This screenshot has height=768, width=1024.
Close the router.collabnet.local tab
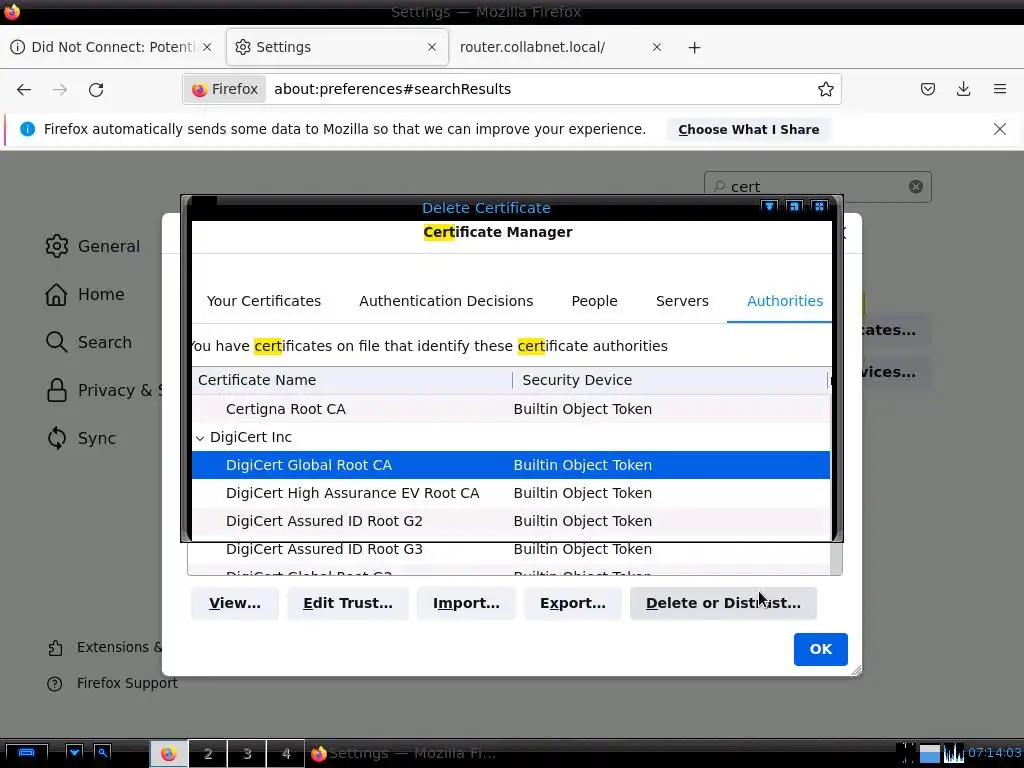657,47
